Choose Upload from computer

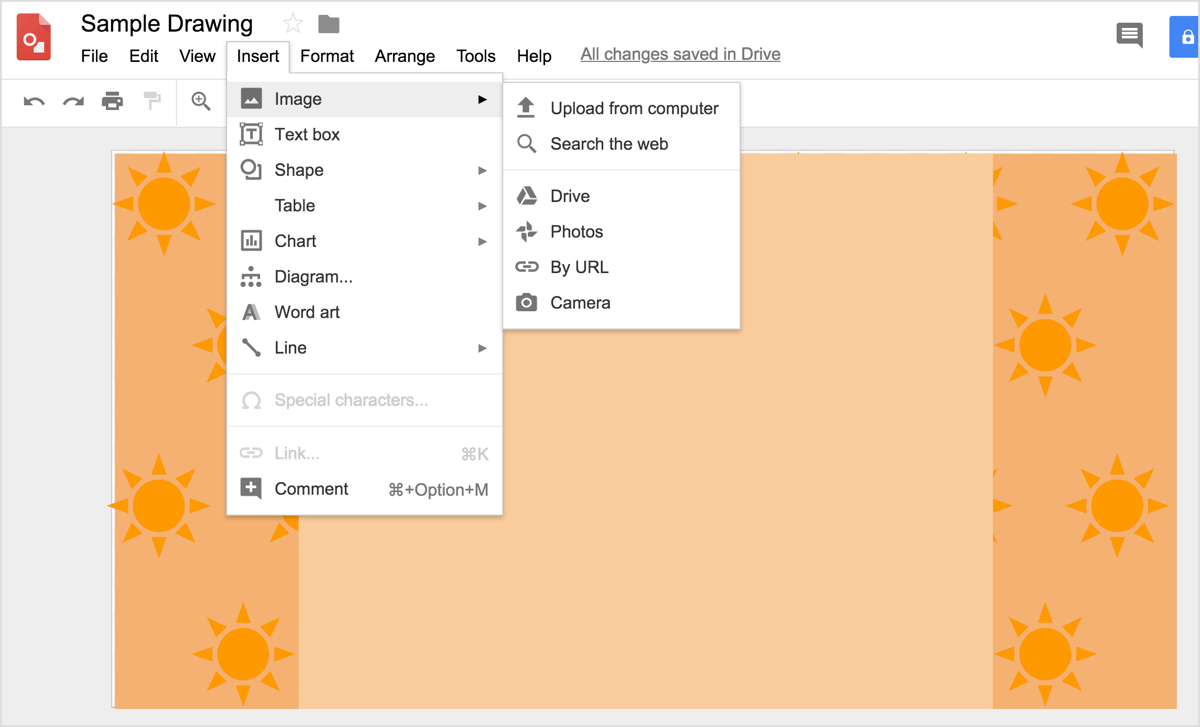click(634, 108)
